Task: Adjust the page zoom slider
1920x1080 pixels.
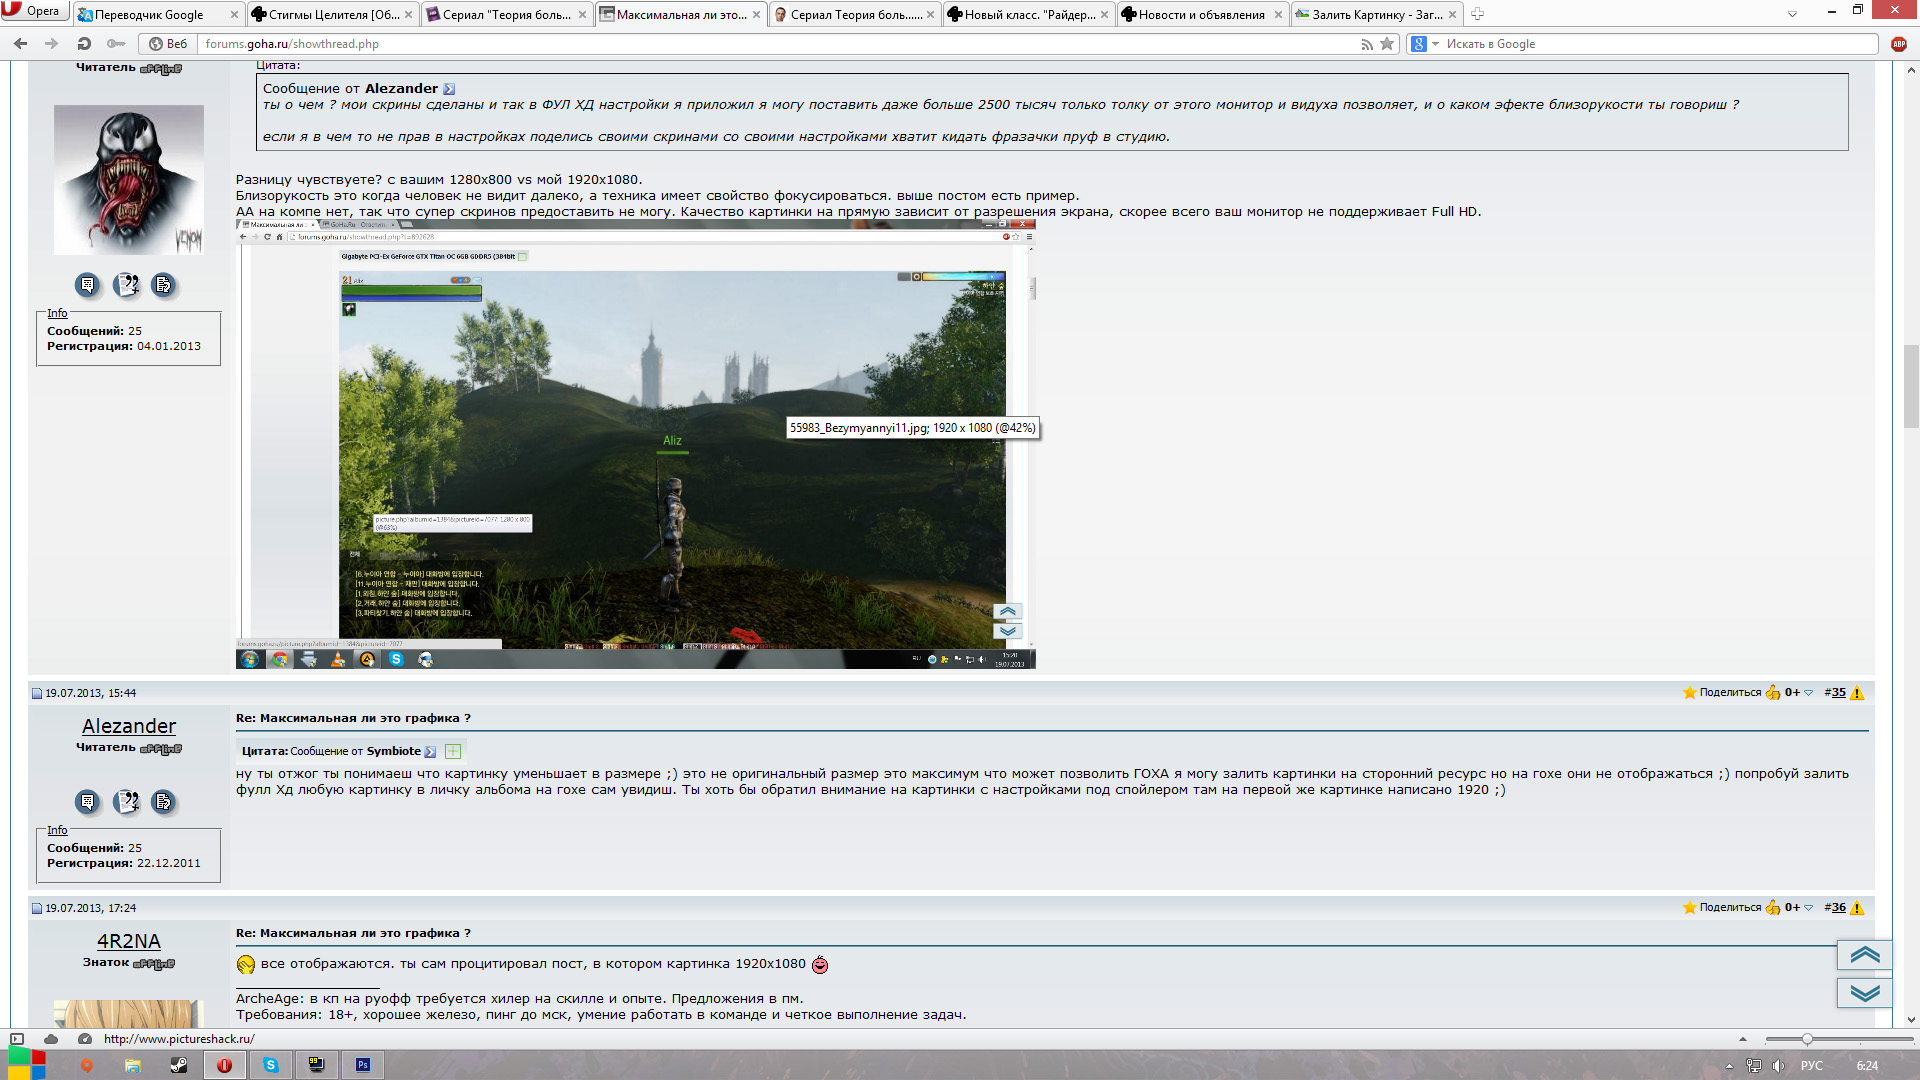Action: 1806,1040
